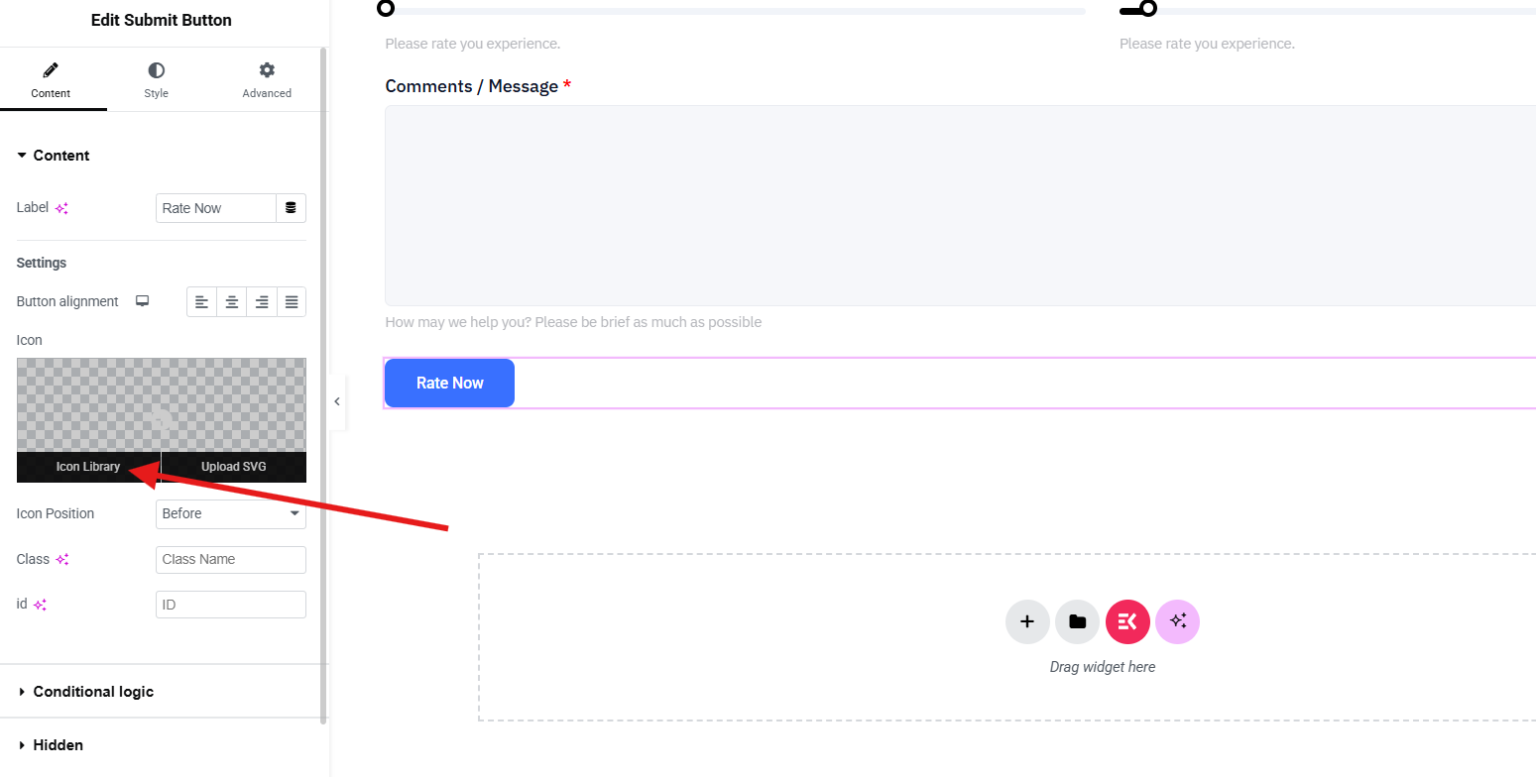1536x777 pixels.
Task: Open dynamic tags icon beside the Label field
Action: [x=291, y=207]
